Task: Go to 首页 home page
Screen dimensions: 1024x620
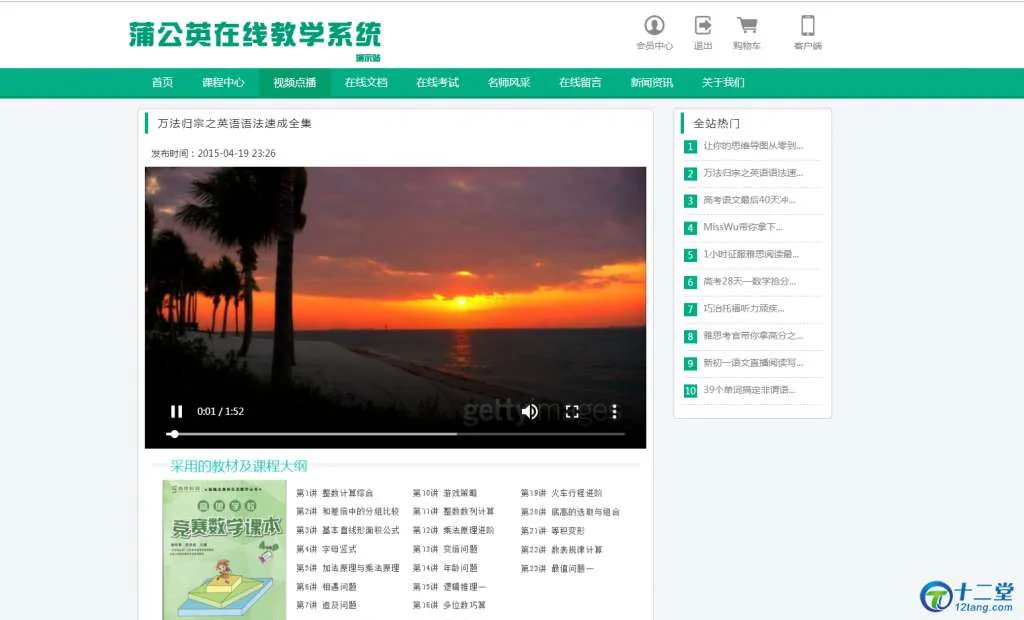Action: pyautogui.click(x=162, y=83)
